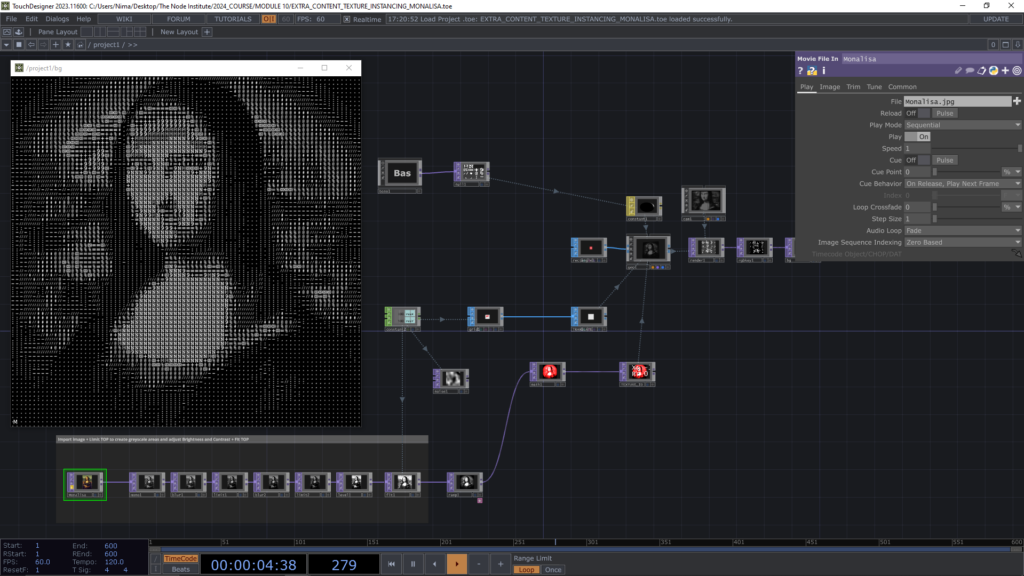Viewport: 1024px width, 576px height.
Task: Select the left/right split pane layout icon
Action: click(x=101, y=32)
